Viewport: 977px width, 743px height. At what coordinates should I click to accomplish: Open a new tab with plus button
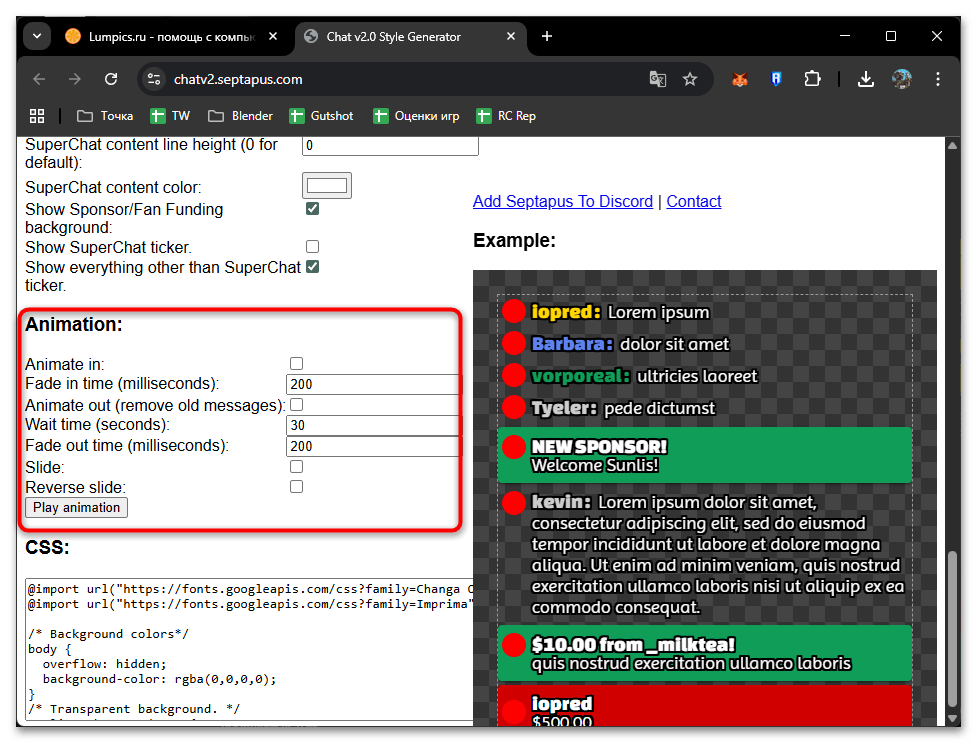(x=547, y=37)
